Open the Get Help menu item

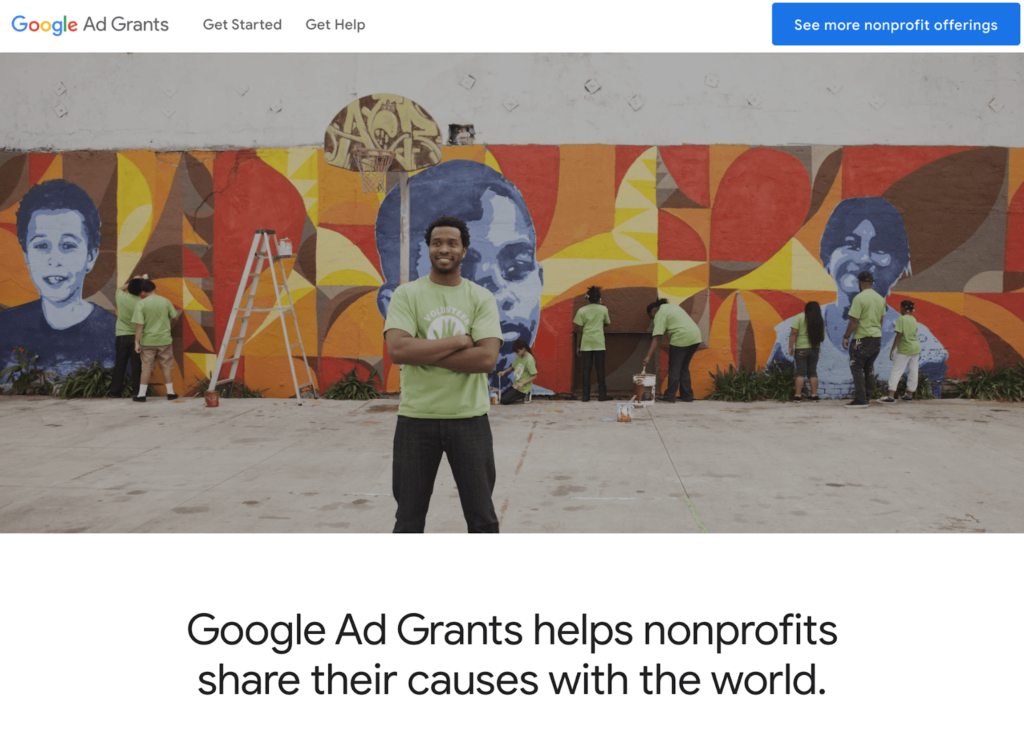[335, 25]
